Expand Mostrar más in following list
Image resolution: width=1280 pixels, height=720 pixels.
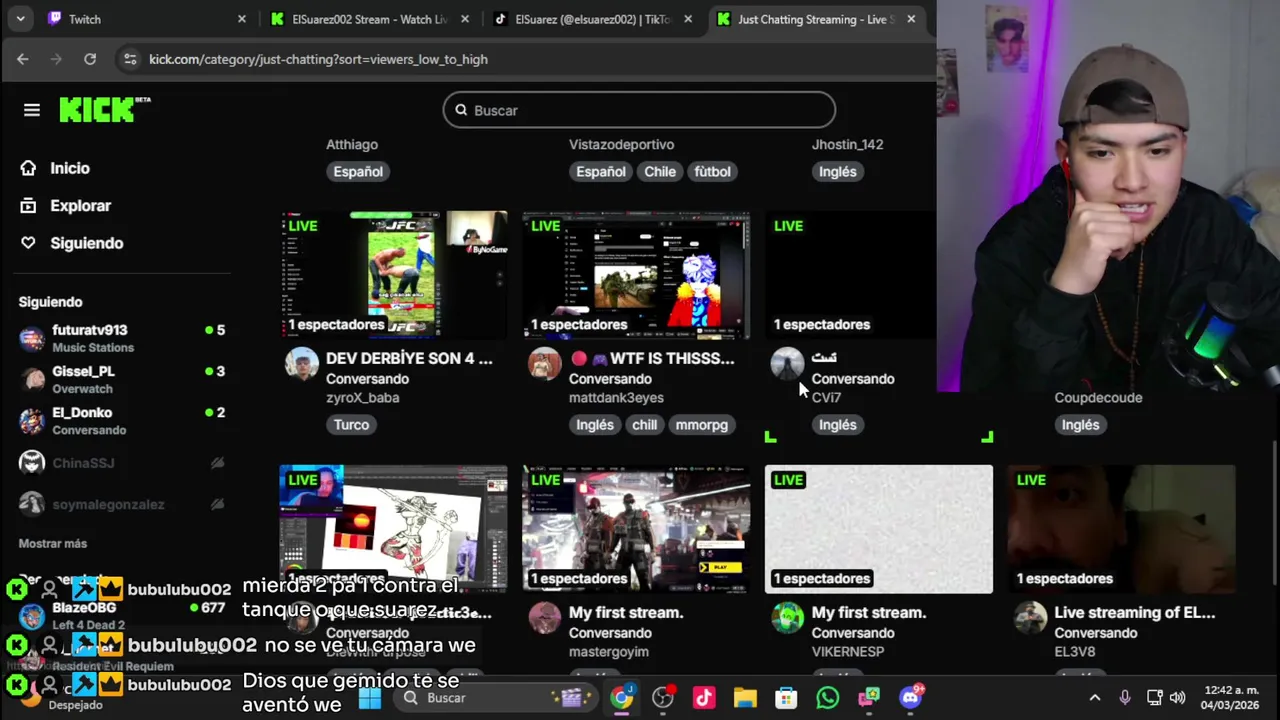tap(52, 543)
